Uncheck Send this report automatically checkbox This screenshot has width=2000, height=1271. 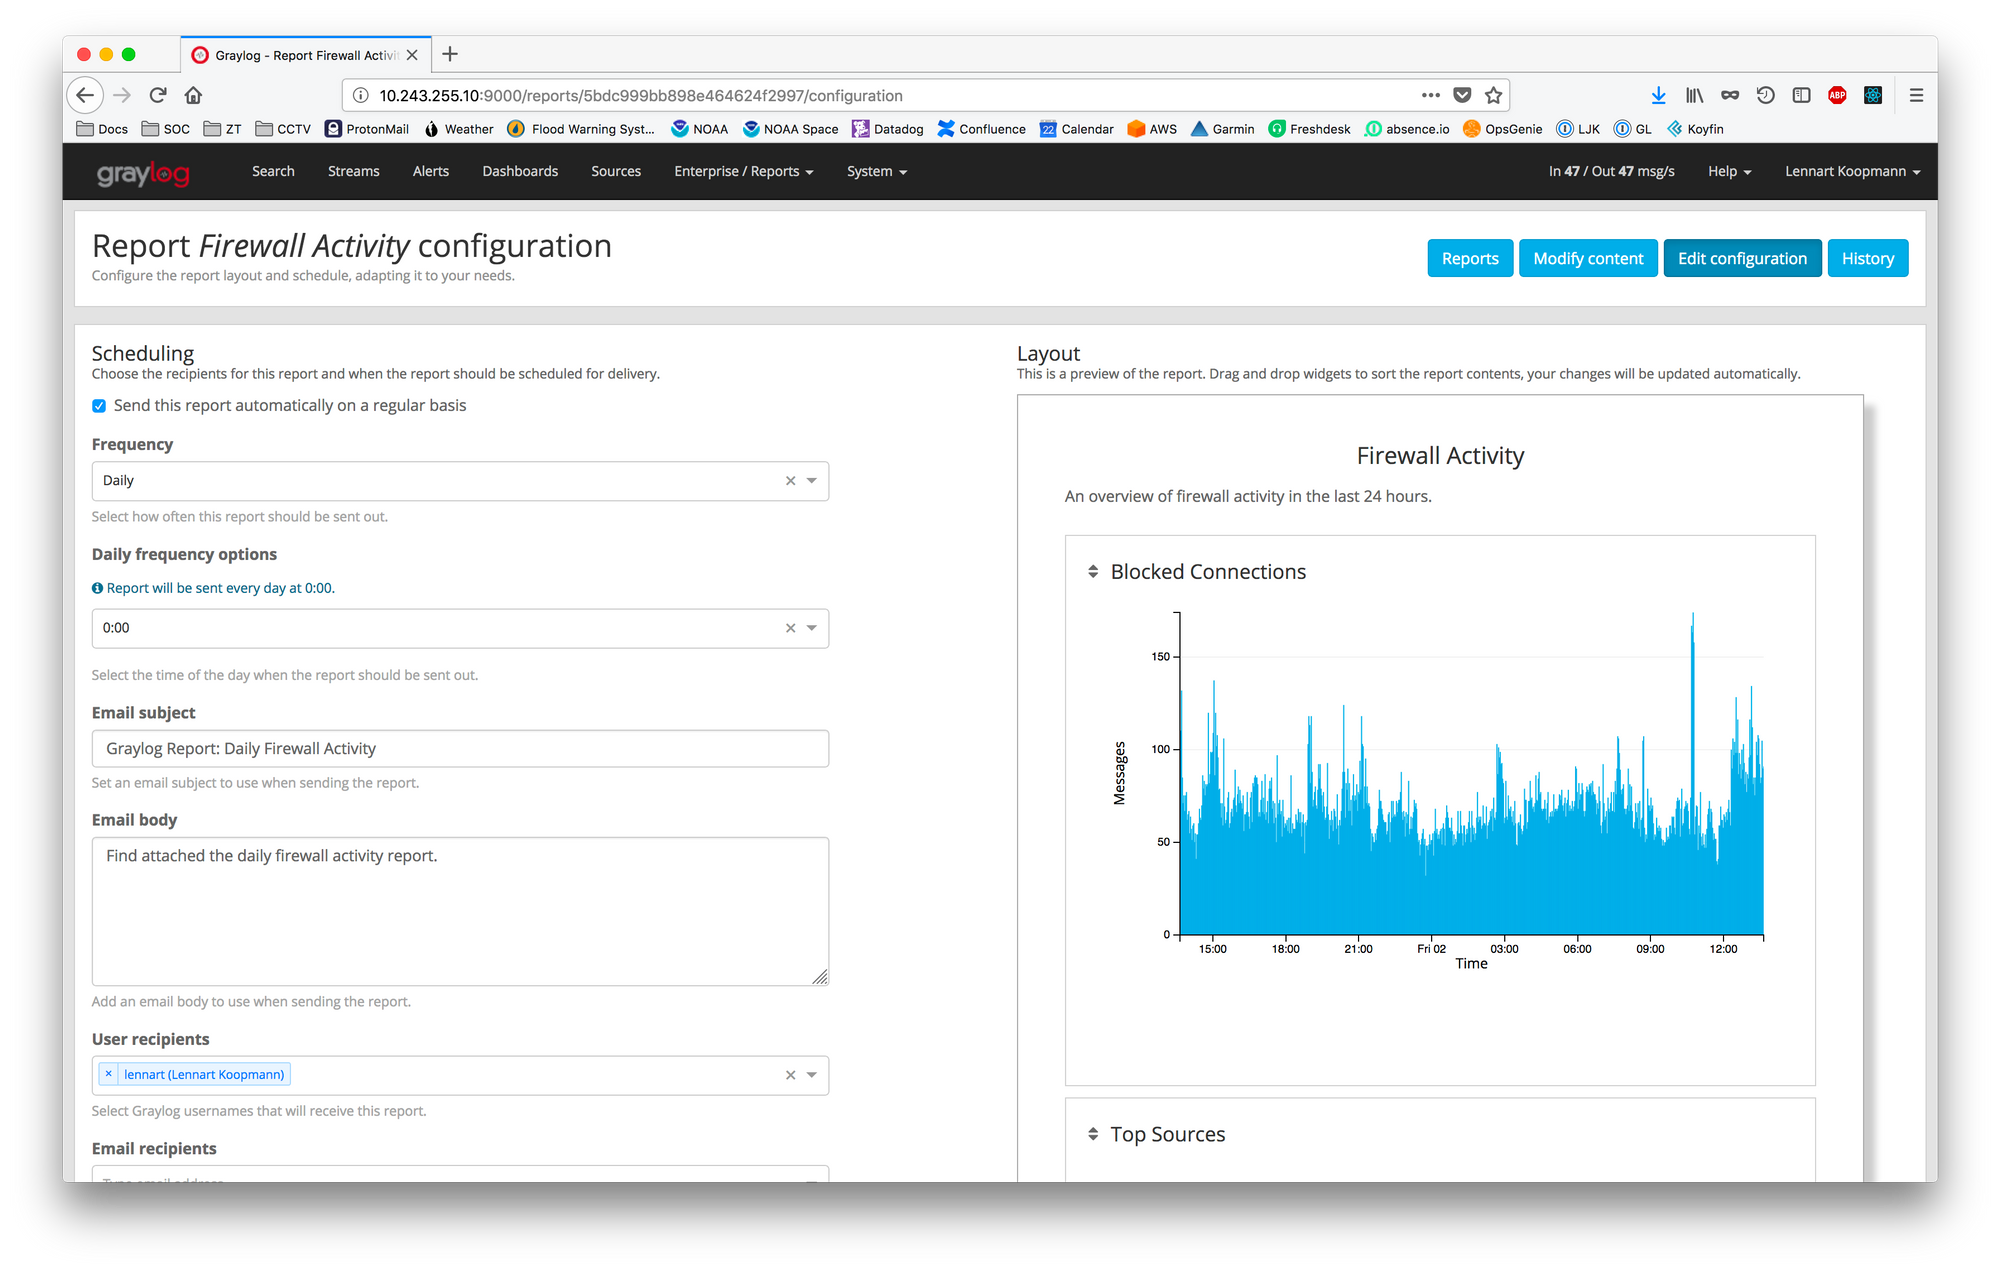[99, 406]
